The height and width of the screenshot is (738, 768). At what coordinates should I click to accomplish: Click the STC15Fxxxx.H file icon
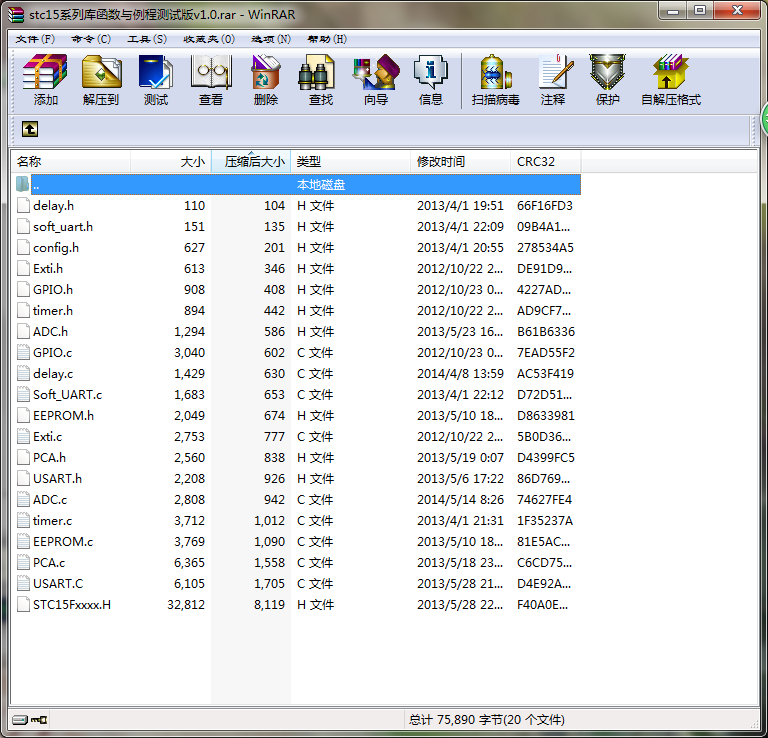pos(23,604)
